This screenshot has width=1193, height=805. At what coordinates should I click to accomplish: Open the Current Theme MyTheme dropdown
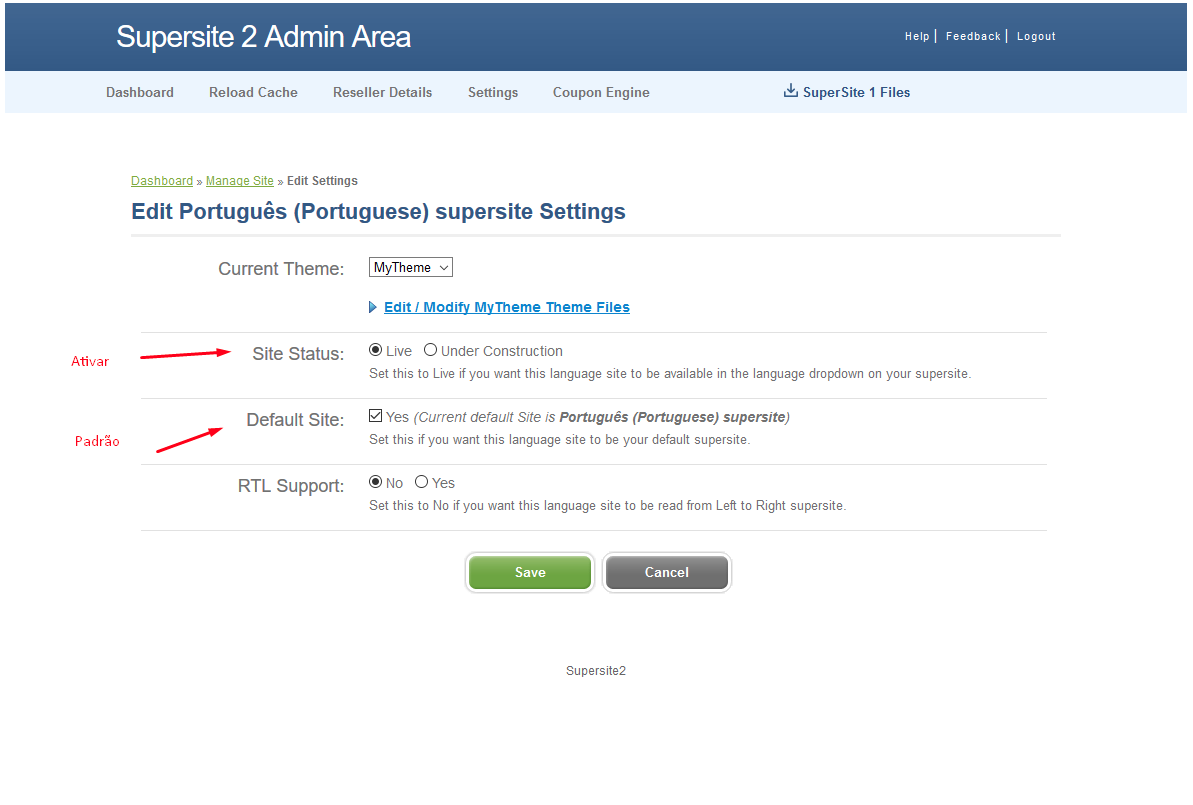click(x=411, y=267)
